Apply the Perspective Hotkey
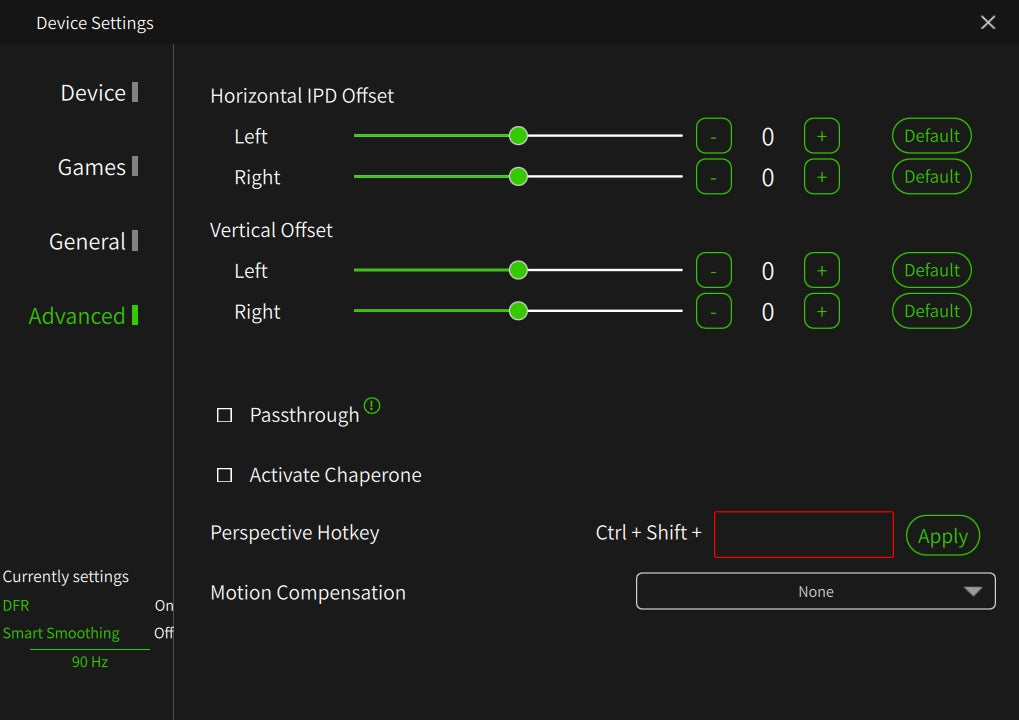This screenshot has height=720, width=1019. point(942,536)
